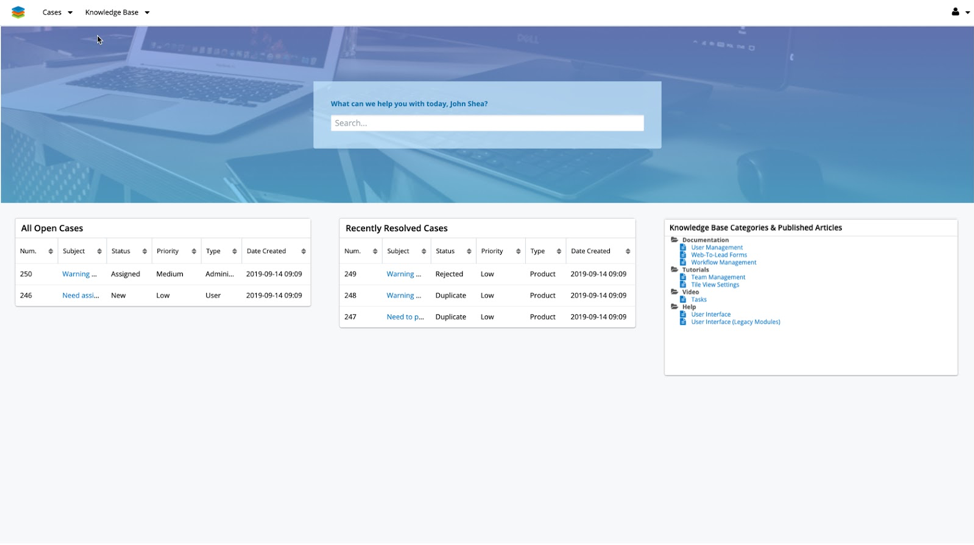Open the Web-To-Lead Forms article
This screenshot has height=545, width=974.
718,255
